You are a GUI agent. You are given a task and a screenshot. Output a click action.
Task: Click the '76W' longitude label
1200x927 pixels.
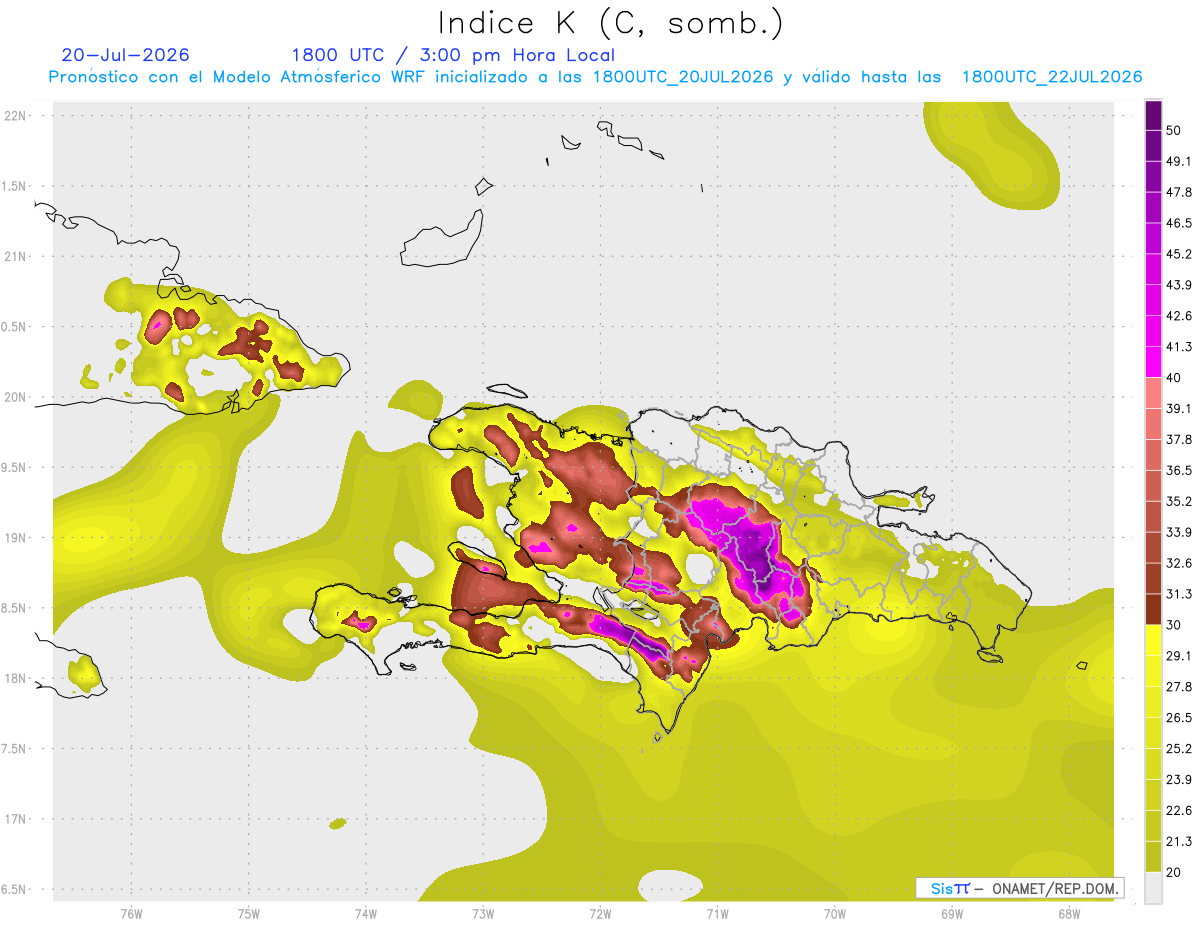coord(131,913)
